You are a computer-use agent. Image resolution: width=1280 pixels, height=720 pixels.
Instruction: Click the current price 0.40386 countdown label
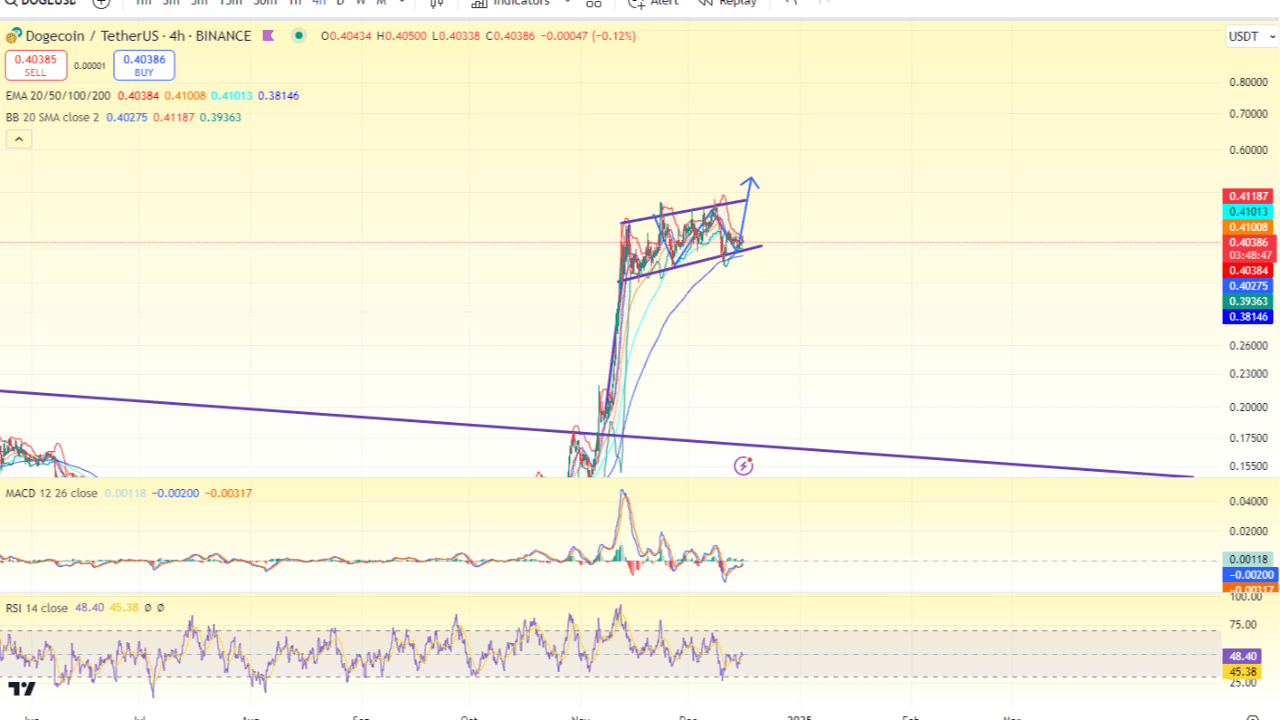pyautogui.click(x=1248, y=248)
